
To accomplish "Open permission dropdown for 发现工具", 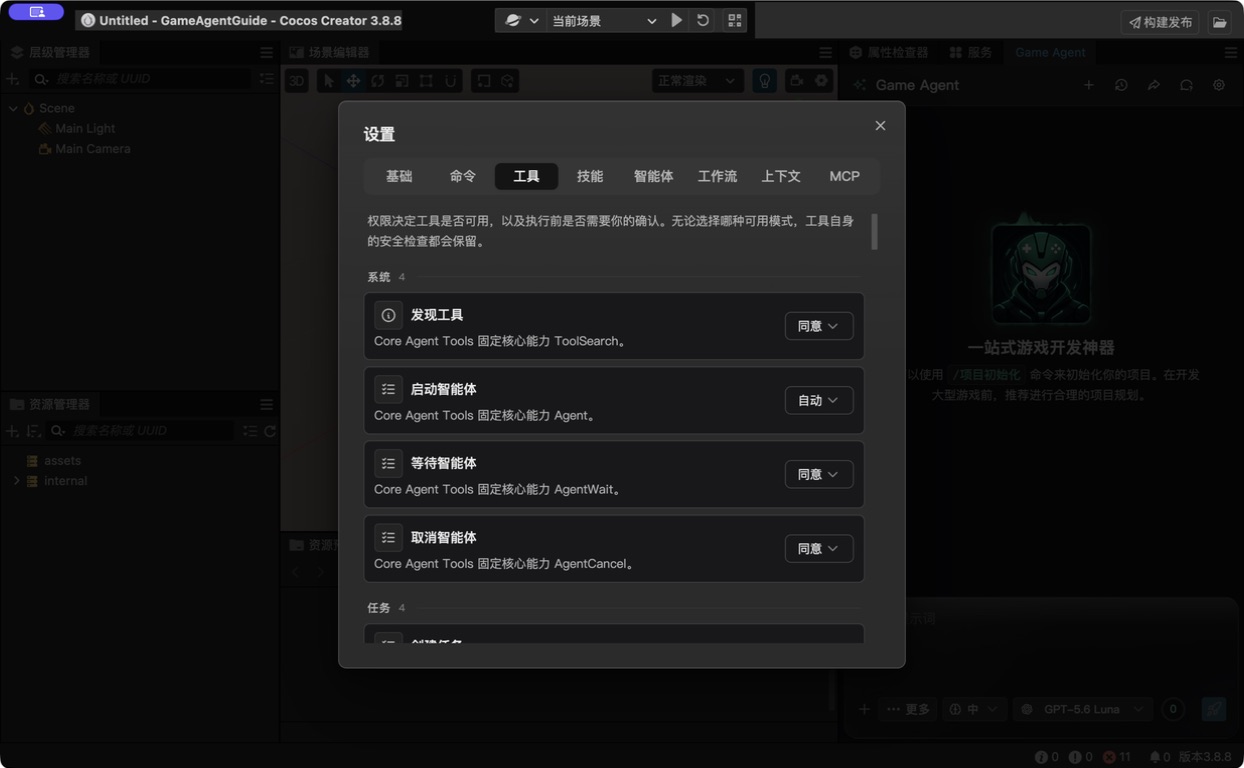I will 819,326.
